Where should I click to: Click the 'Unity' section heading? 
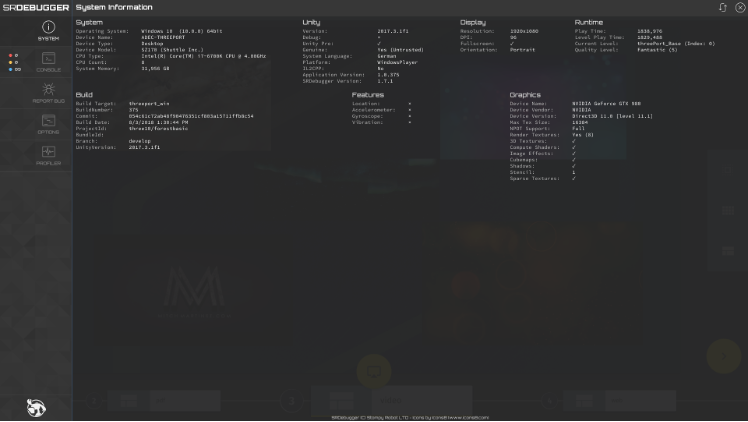[311, 22]
